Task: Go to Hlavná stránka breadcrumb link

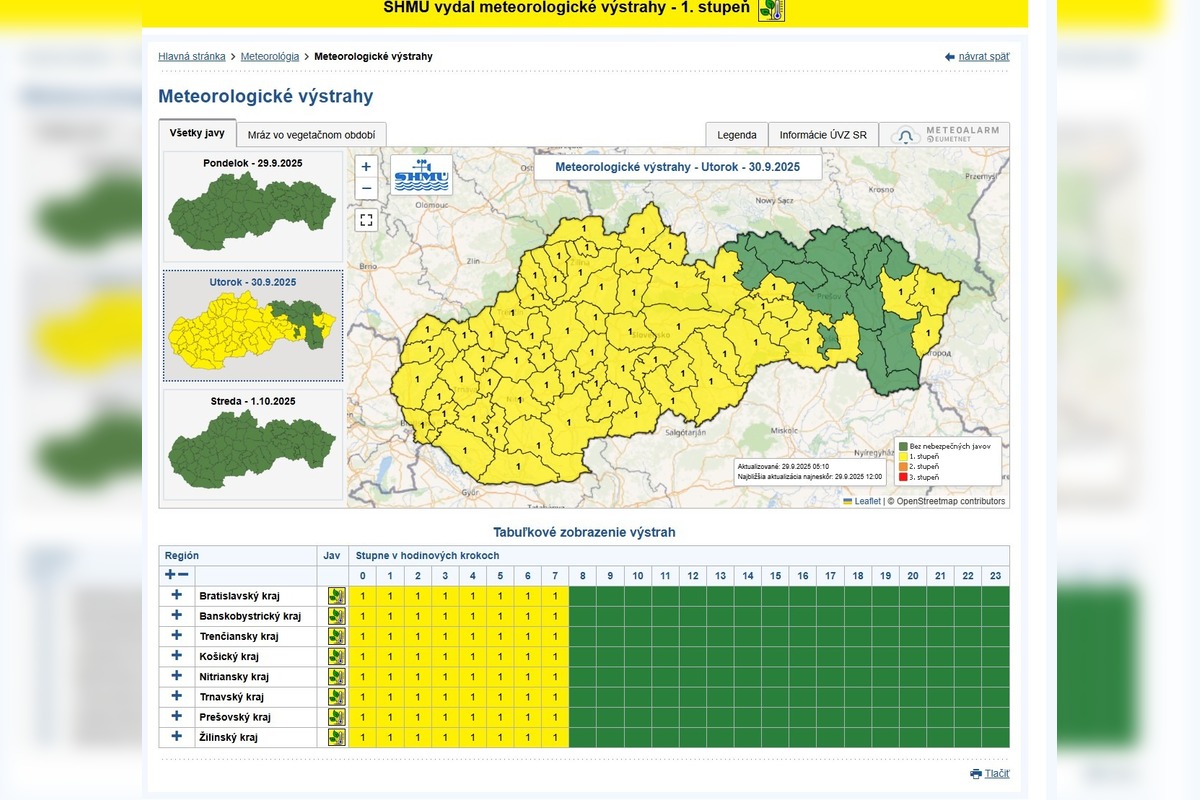Action: click(x=192, y=57)
